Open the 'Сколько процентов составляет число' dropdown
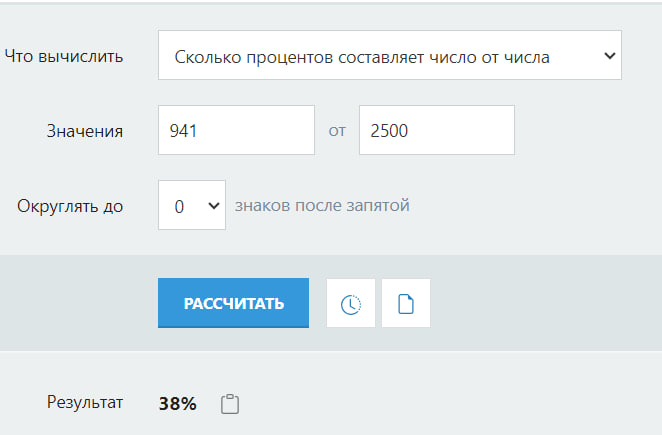 click(x=389, y=56)
